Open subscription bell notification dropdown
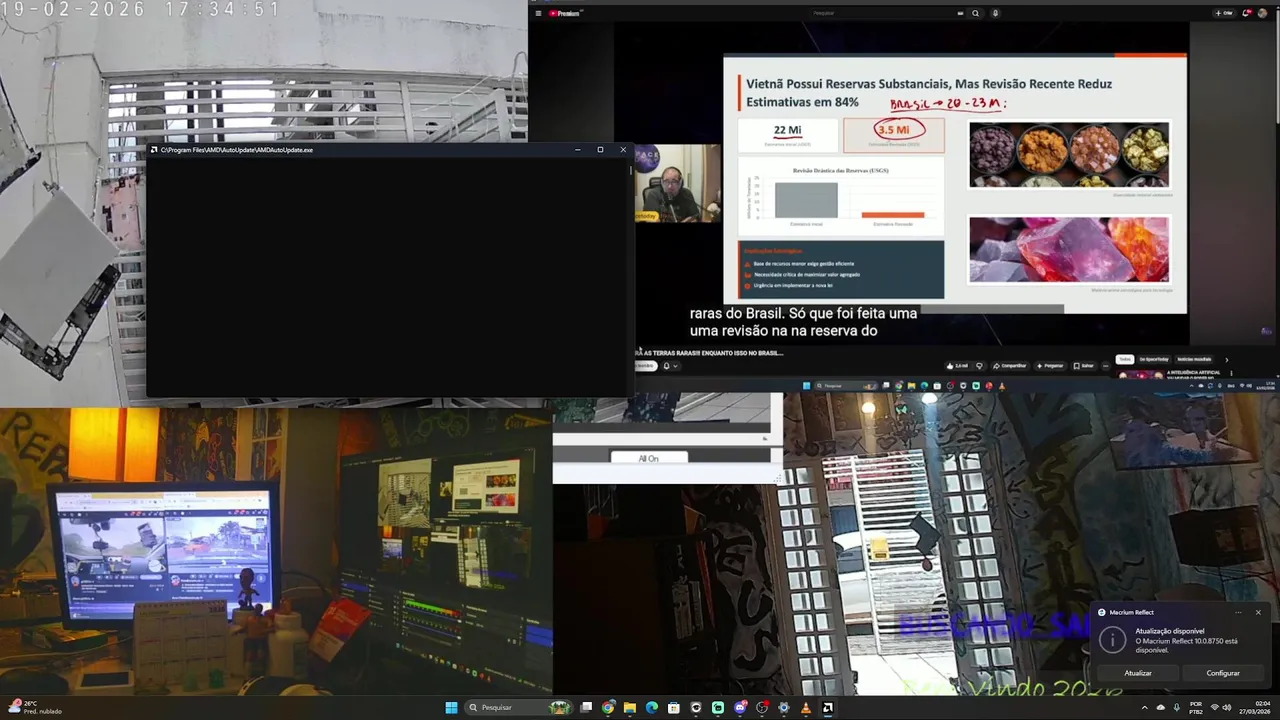The width and height of the screenshot is (1280, 720). 669,366
